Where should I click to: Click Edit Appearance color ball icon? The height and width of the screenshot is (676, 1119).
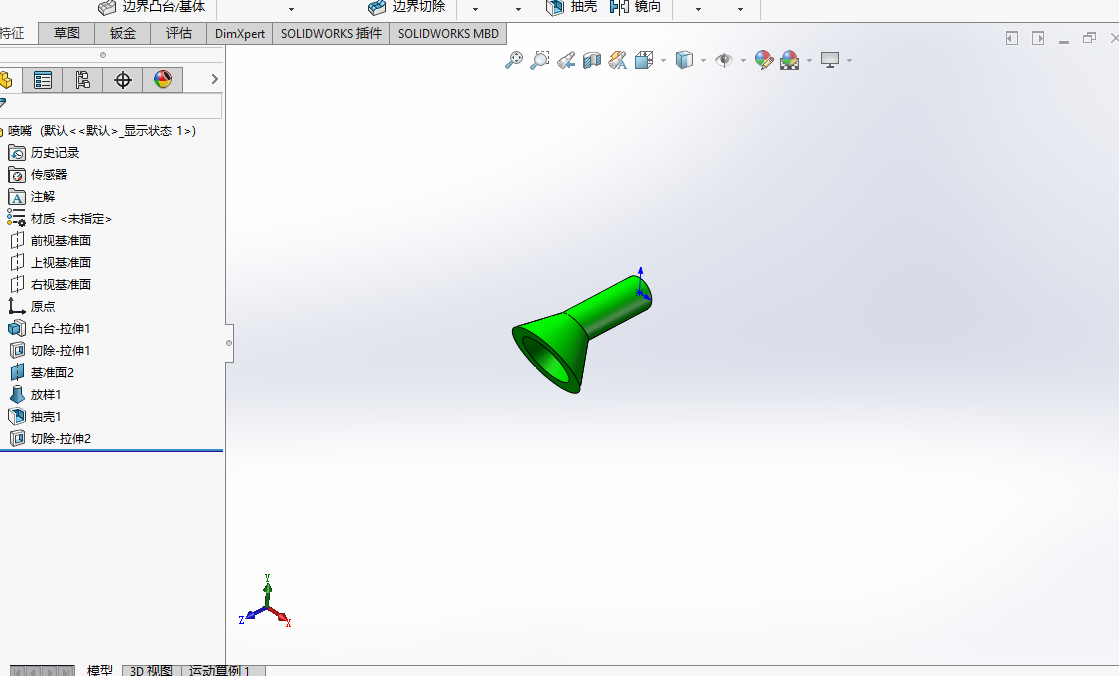pyautogui.click(x=764, y=61)
